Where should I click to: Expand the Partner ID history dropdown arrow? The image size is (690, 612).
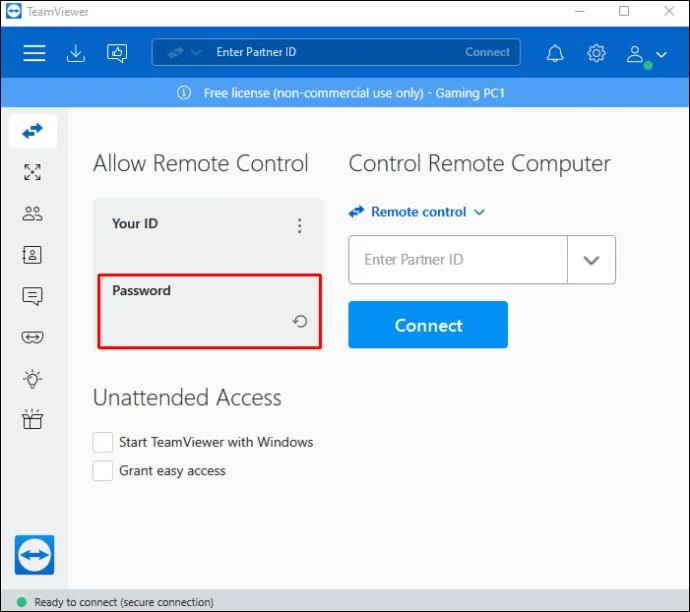pos(591,260)
